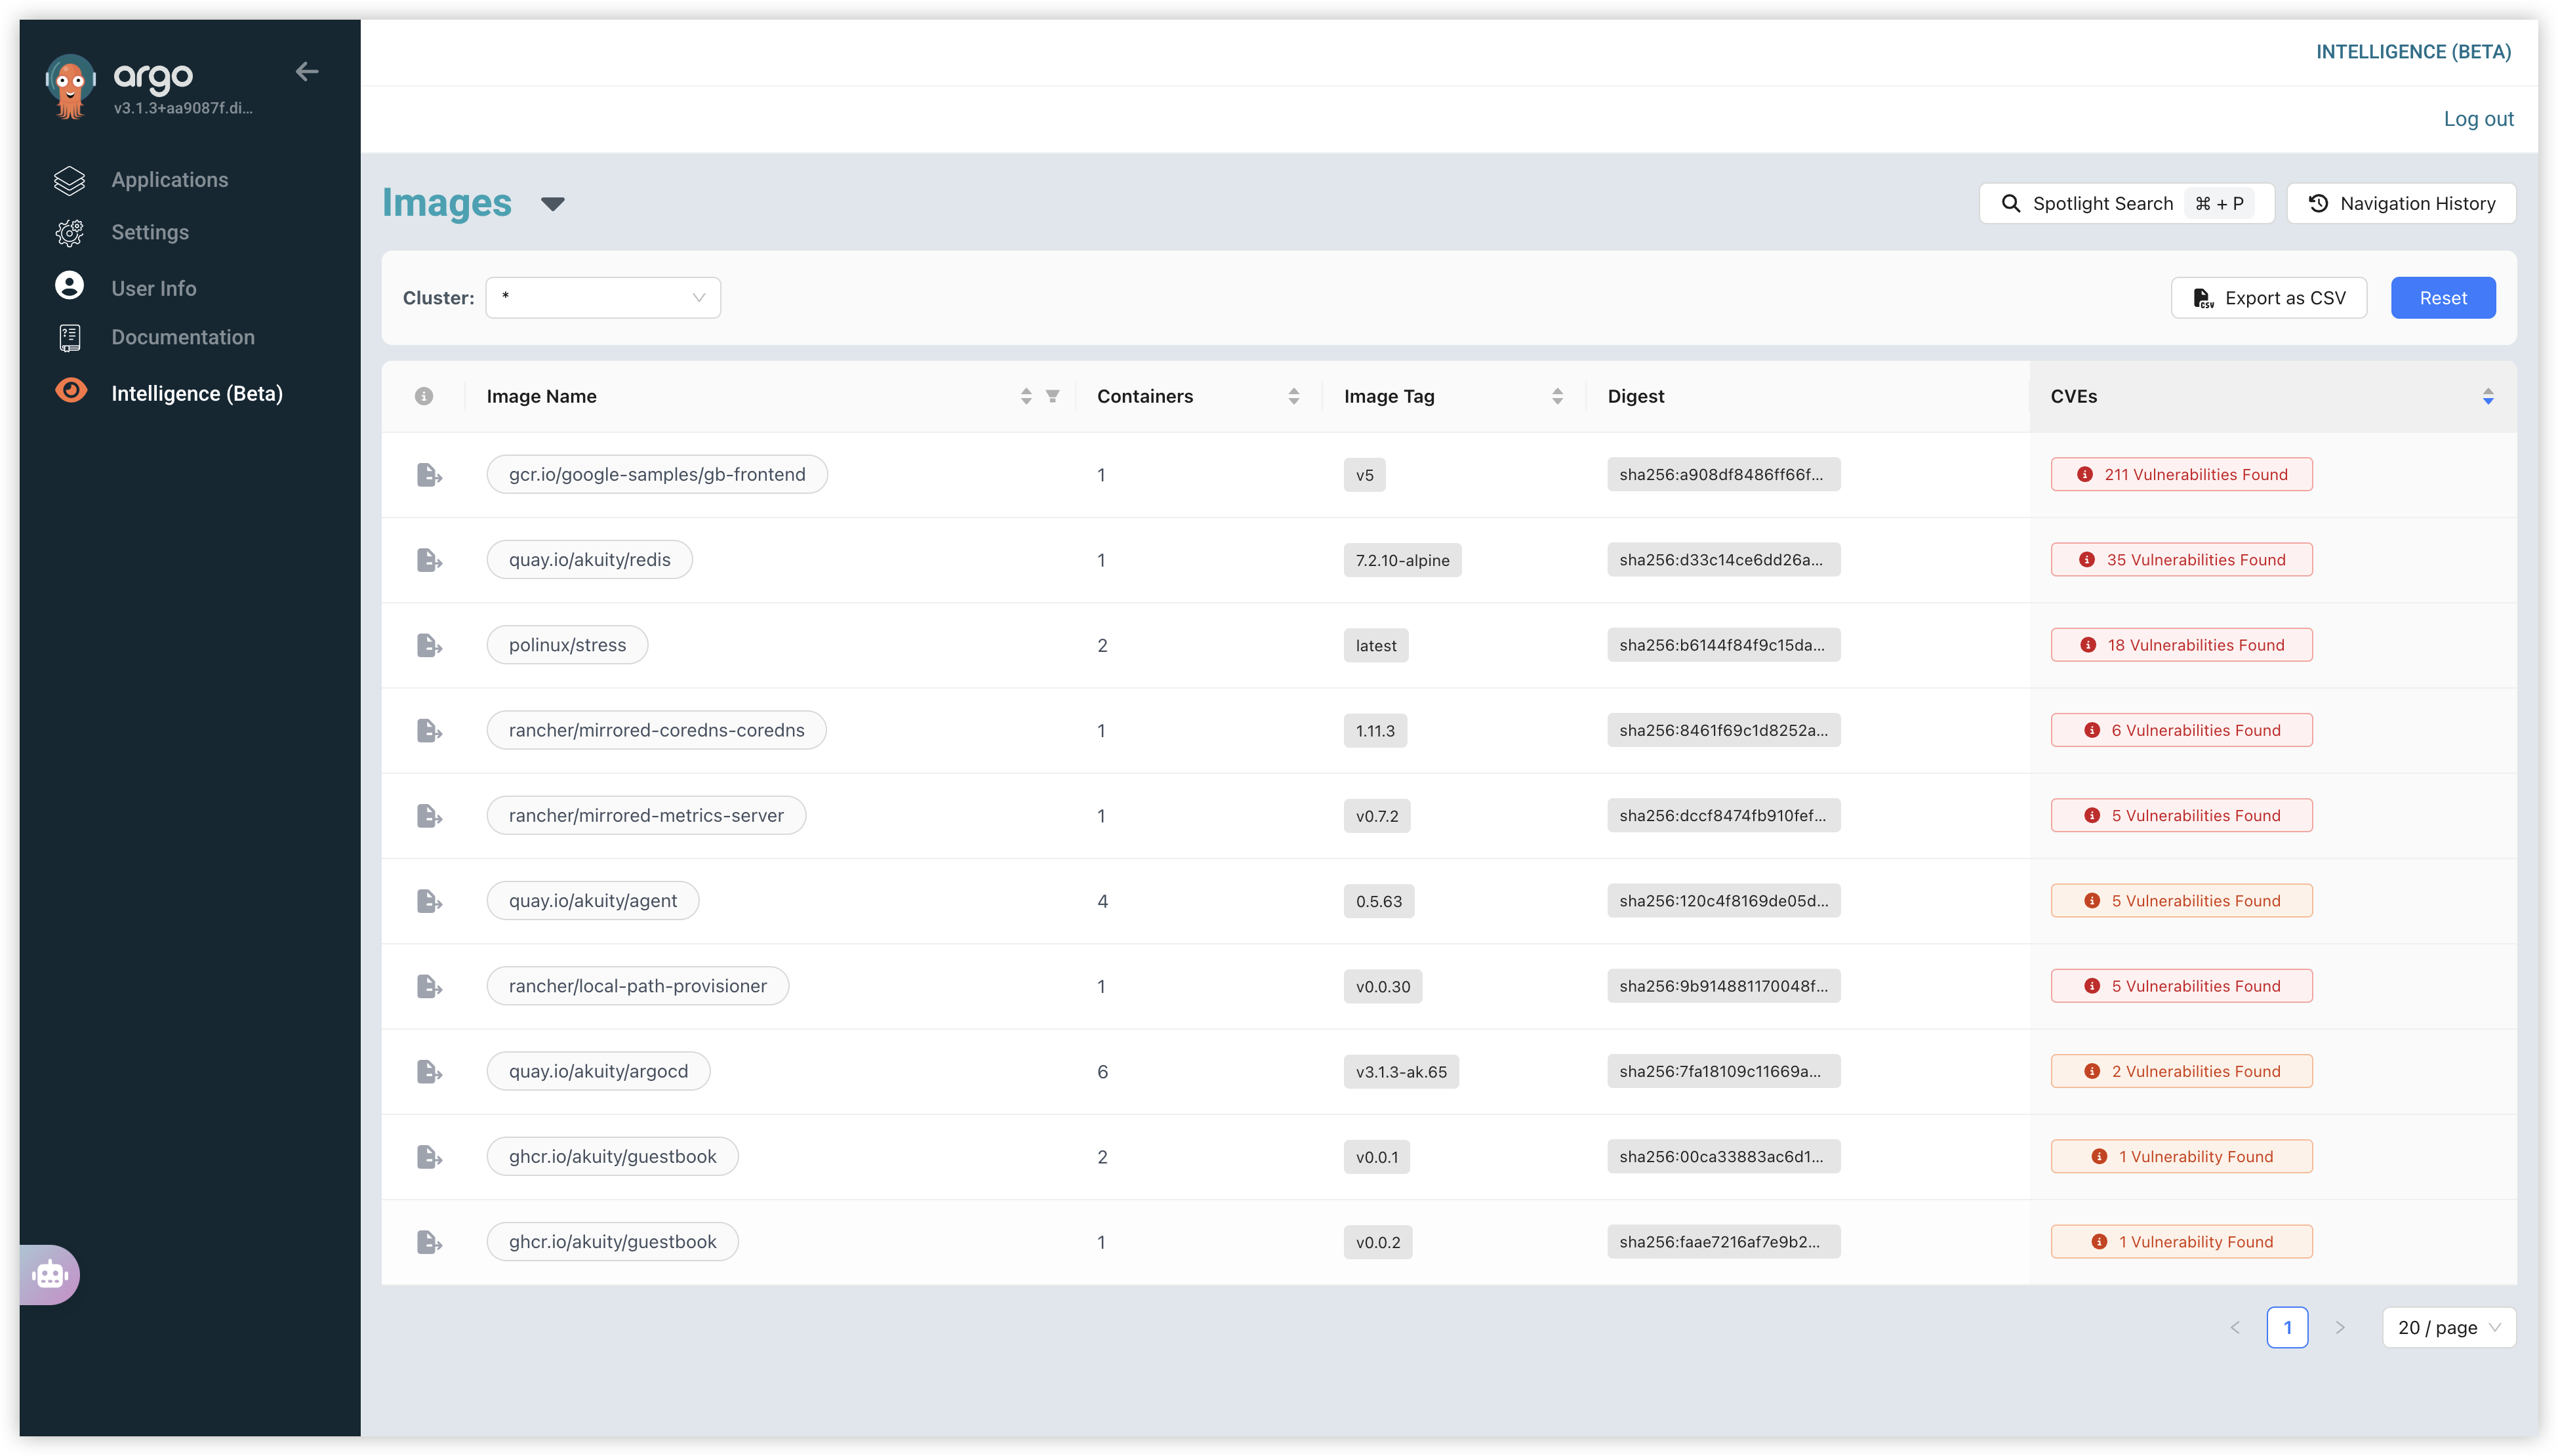Open Documentation from the sidebar menu
Image resolution: width=2558 pixels, height=1456 pixels.
[x=183, y=337]
